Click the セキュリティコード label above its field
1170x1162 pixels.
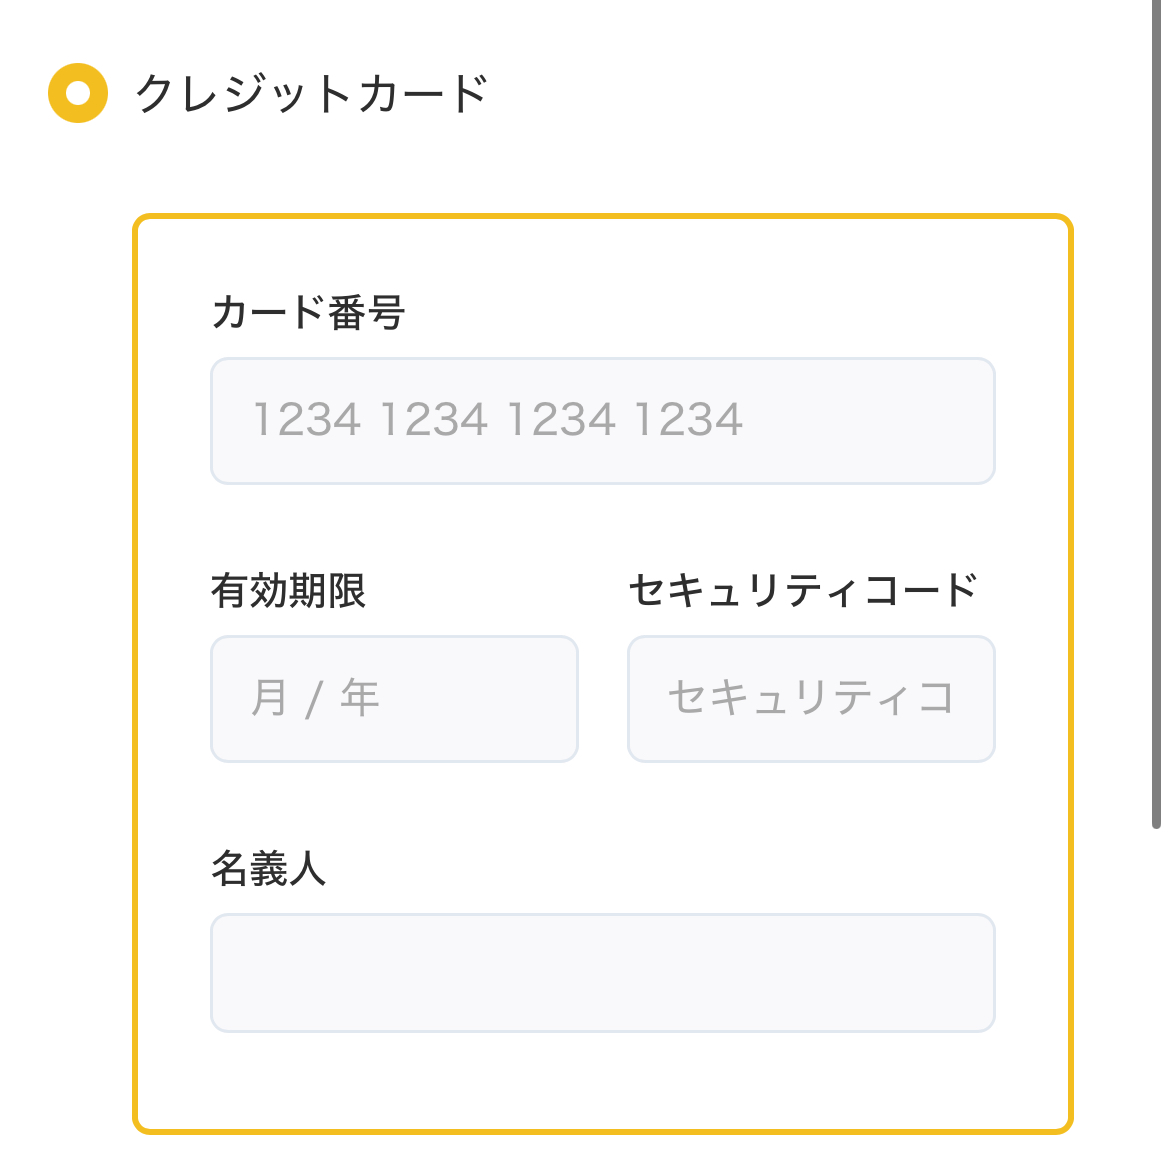[803, 590]
